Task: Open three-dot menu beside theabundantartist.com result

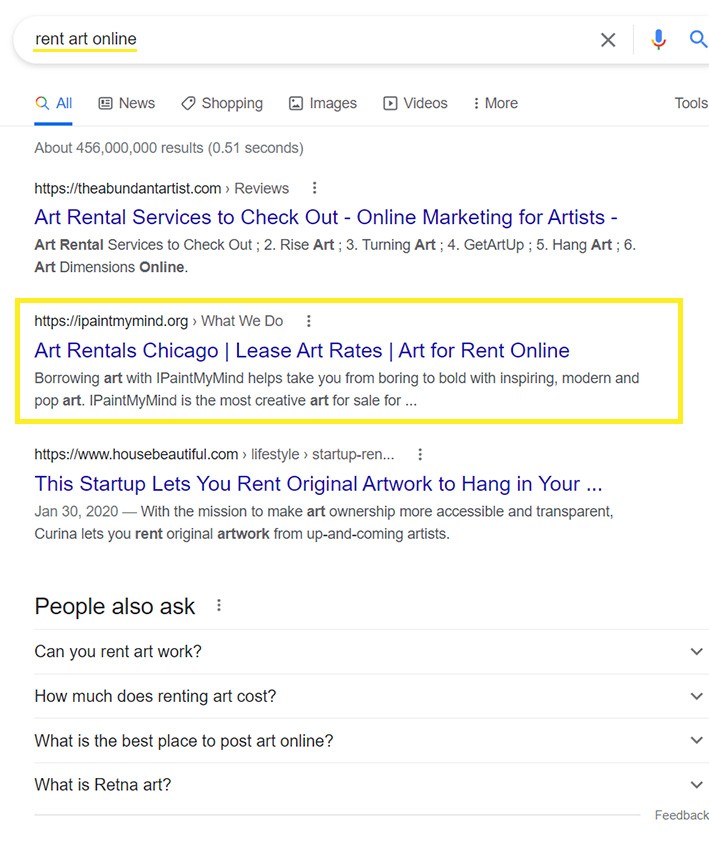Action: tap(315, 188)
